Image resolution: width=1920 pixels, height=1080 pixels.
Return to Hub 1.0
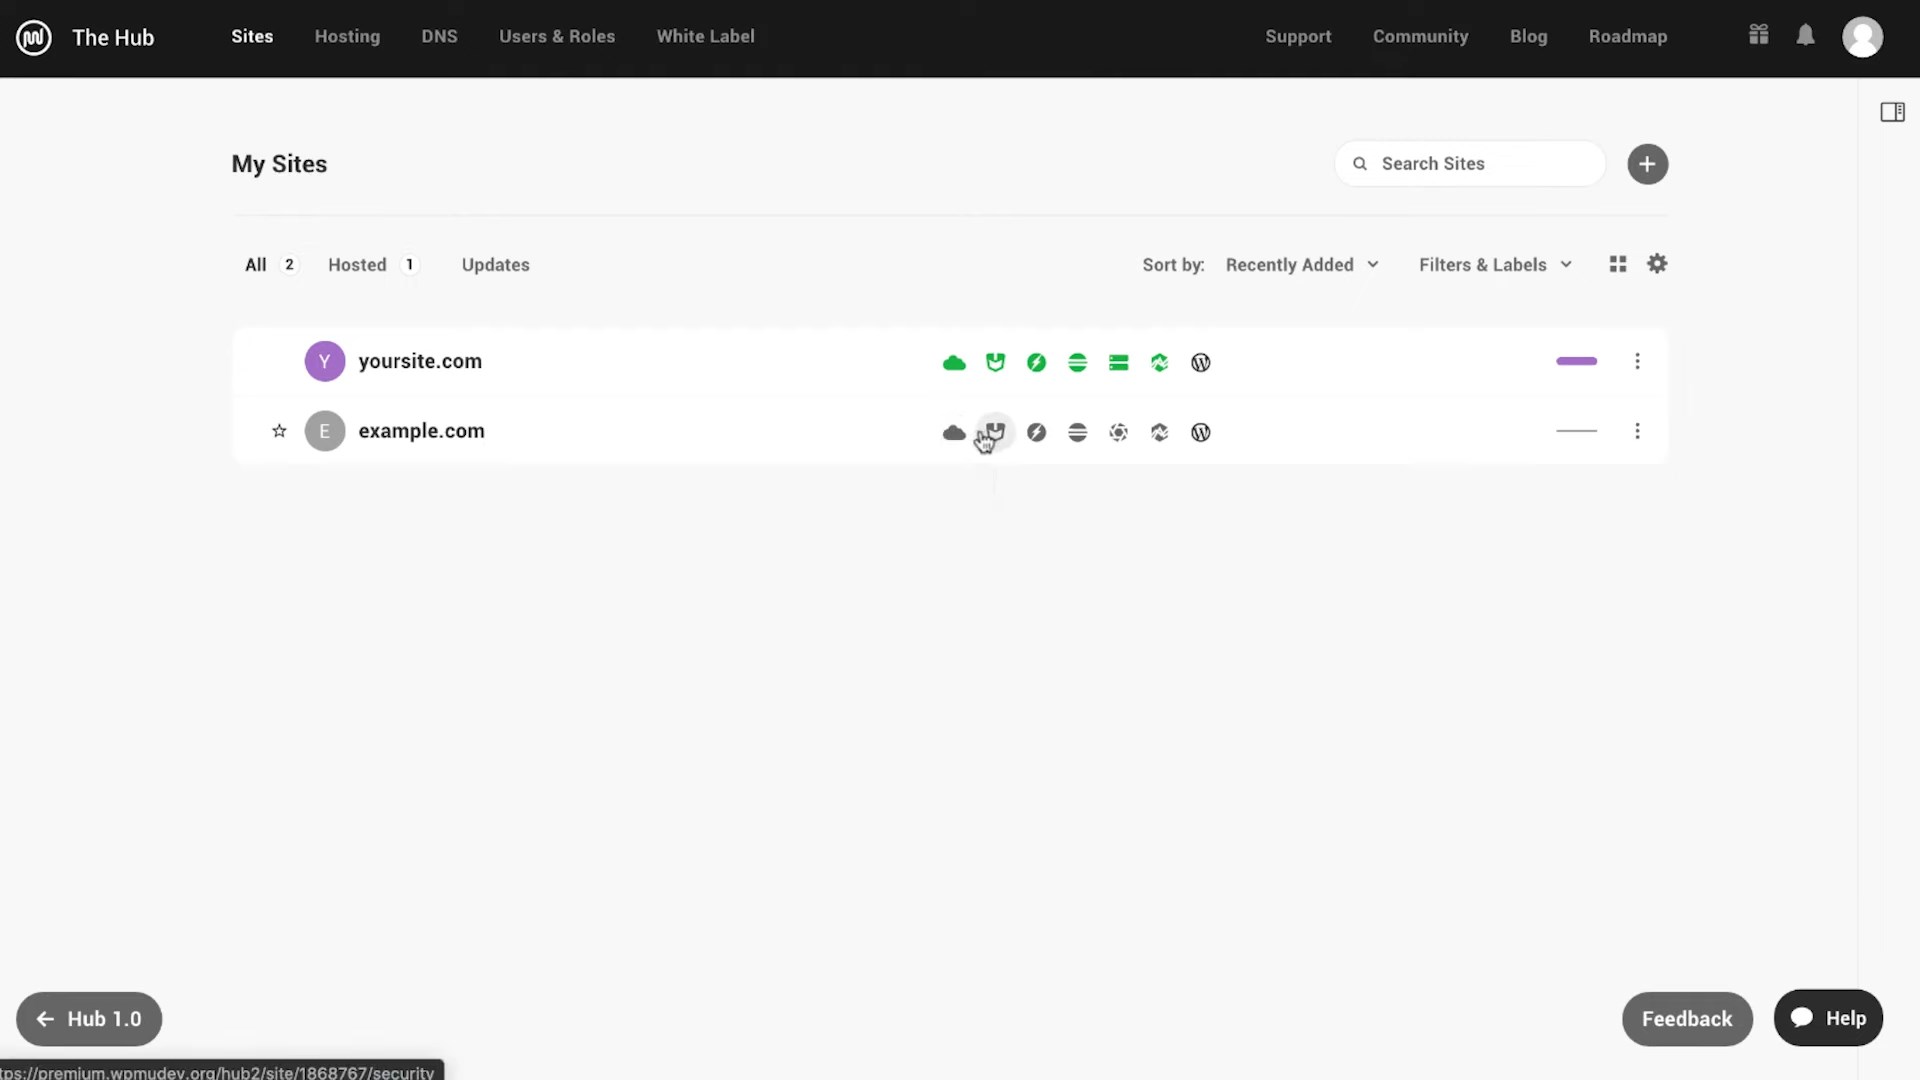(x=89, y=1019)
